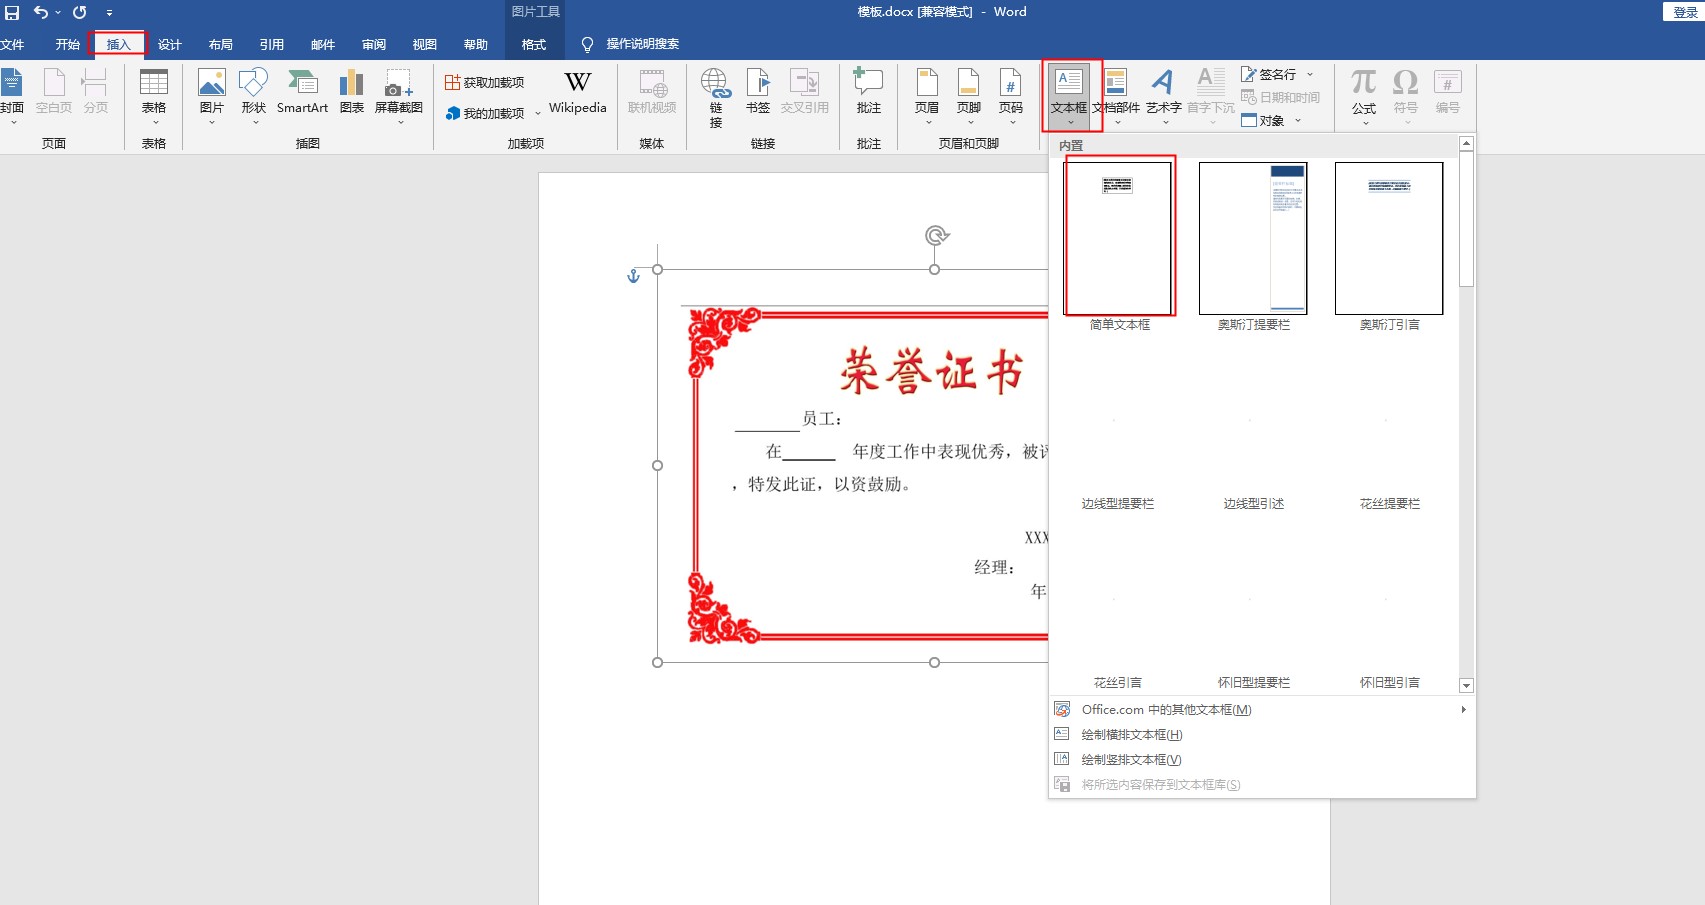Viewport: 1705px width, 905px height.
Task: Insert object (对象)
Action: (1264, 120)
